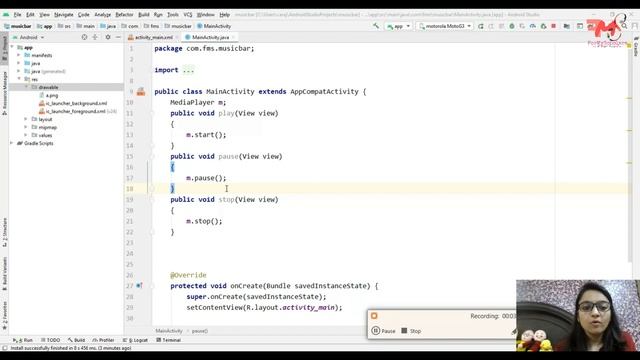Open the Run menu
The height and width of the screenshot is (360, 640).
(x=158, y=15)
